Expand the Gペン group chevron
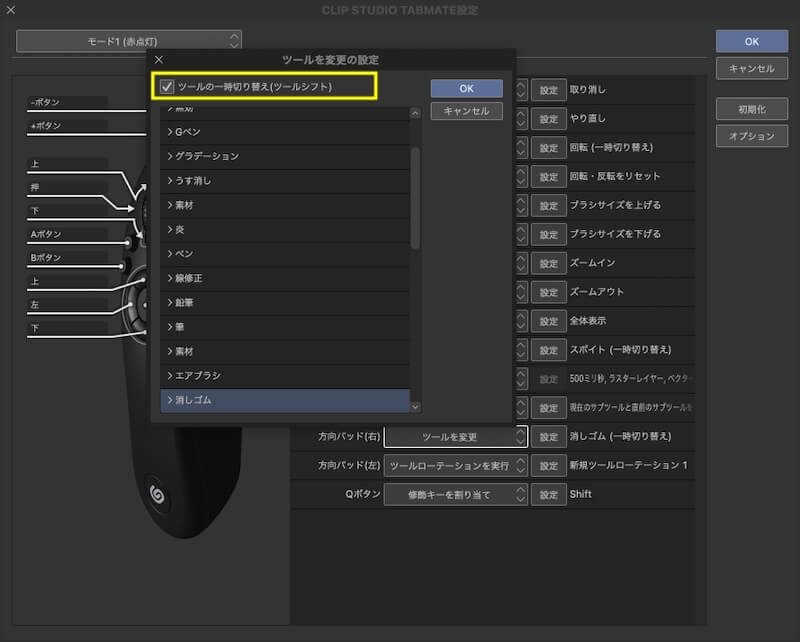The image size is (800, 642). [170, 132]
